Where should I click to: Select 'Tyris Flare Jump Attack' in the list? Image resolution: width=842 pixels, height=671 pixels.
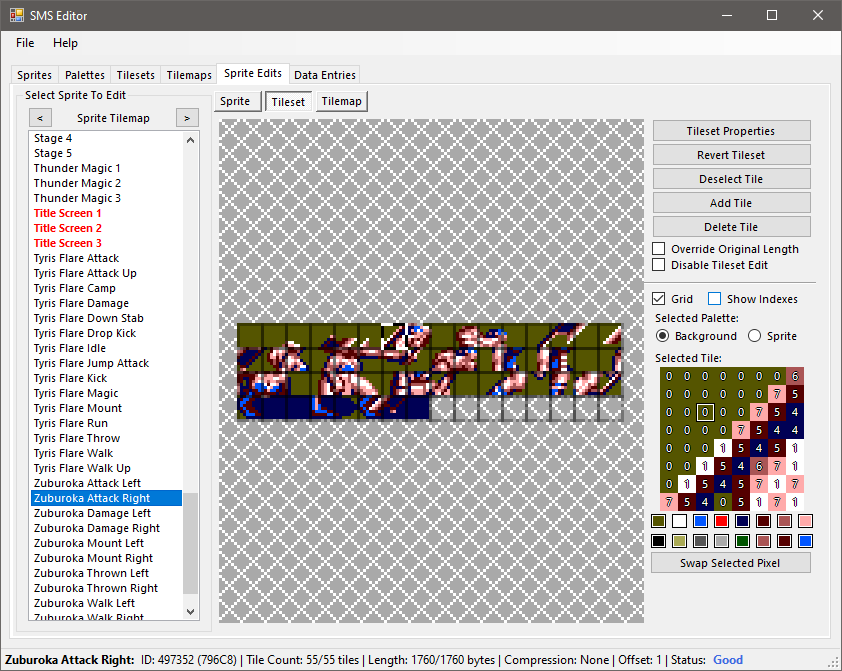[x=106, y=363]
